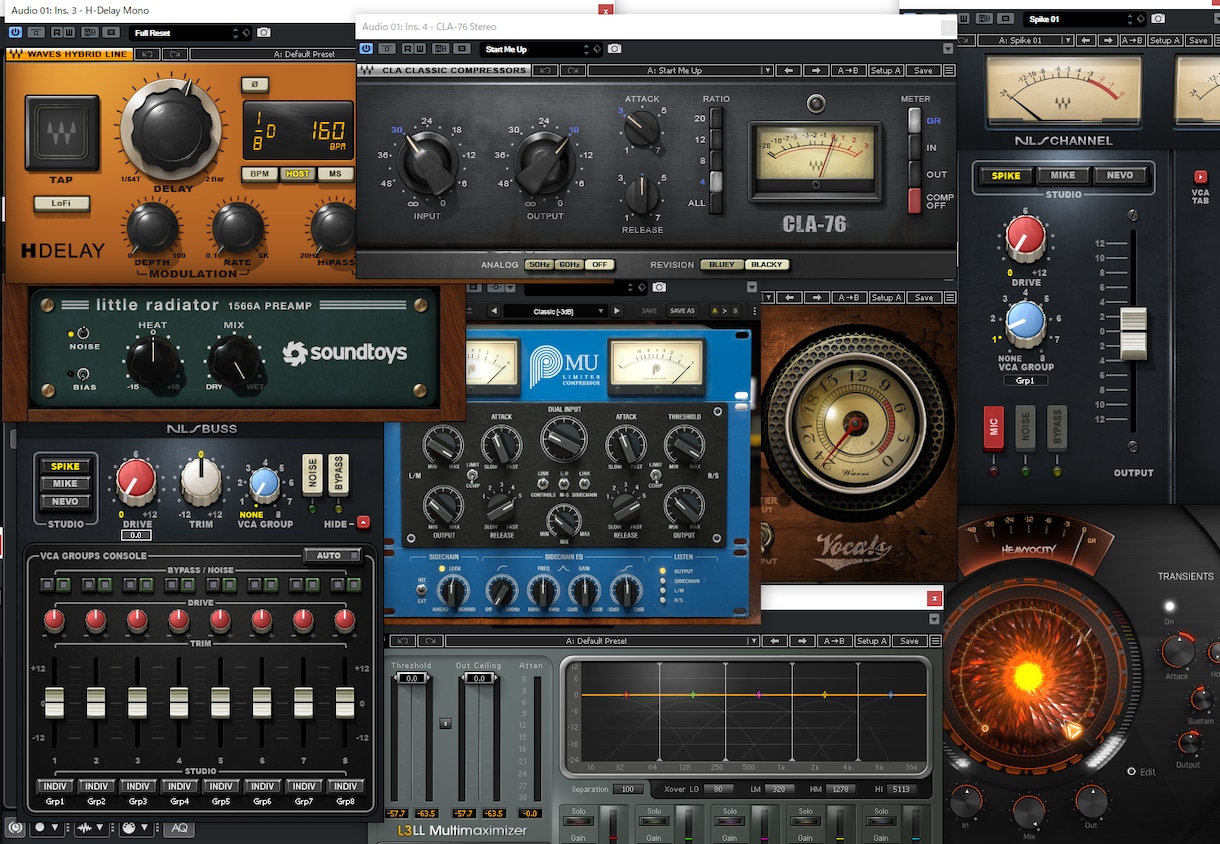Click the CLA-76 INPUT knob
This screenshot has height=844, width=1220.
(x=427, y=160)
